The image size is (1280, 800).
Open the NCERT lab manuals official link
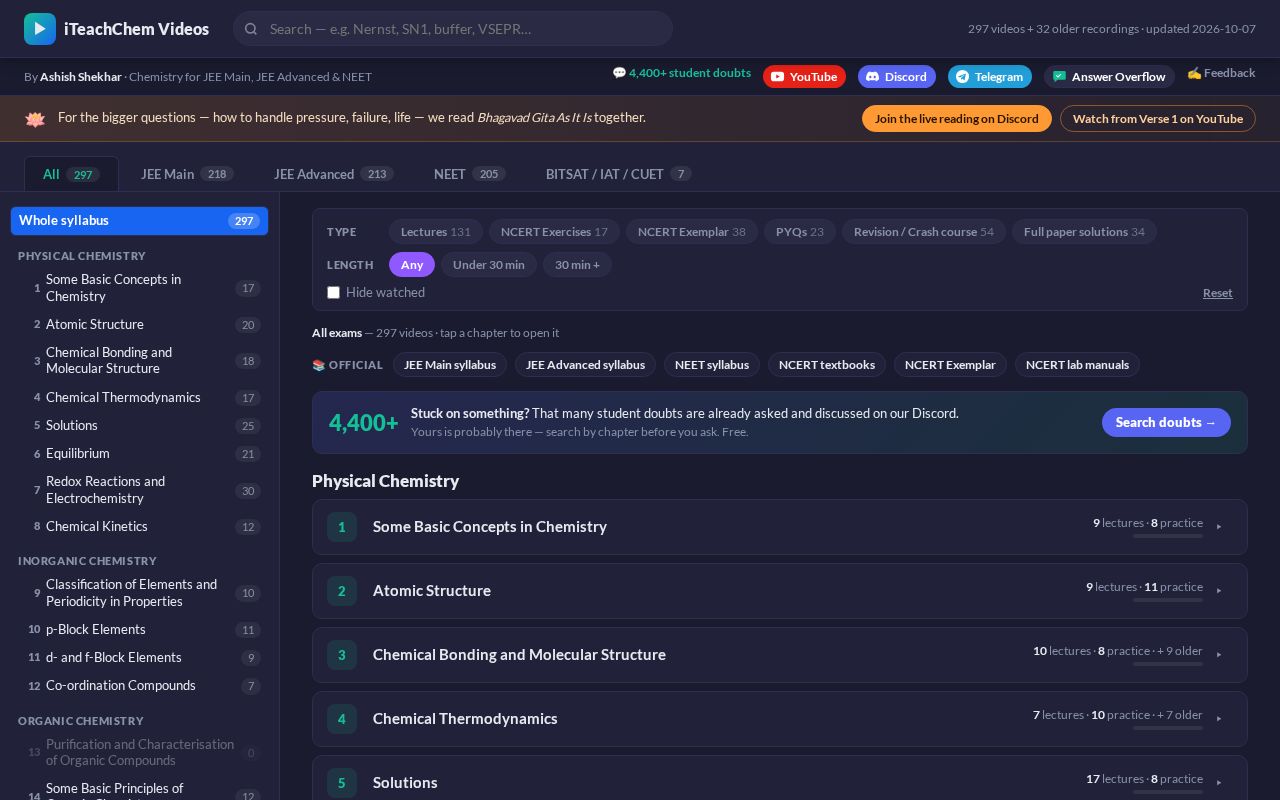(x=1077, y=365)
